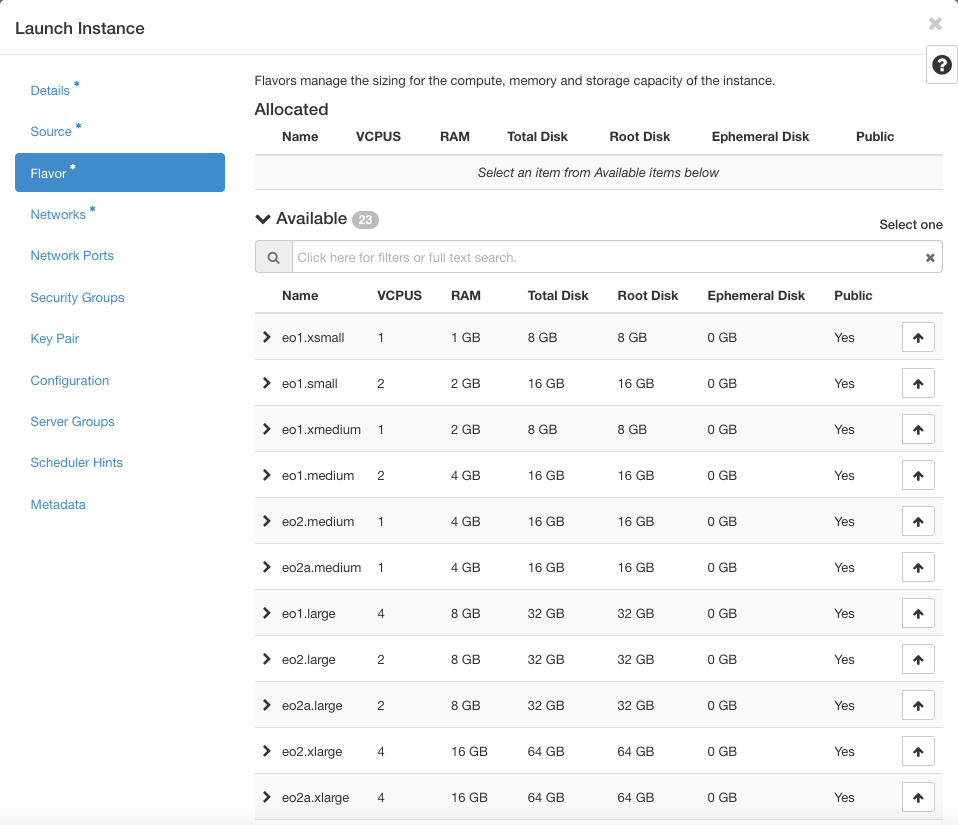958x825 pixels.
Task: Choose eo1.large flavor using up arrow
Action: [917, 614]
